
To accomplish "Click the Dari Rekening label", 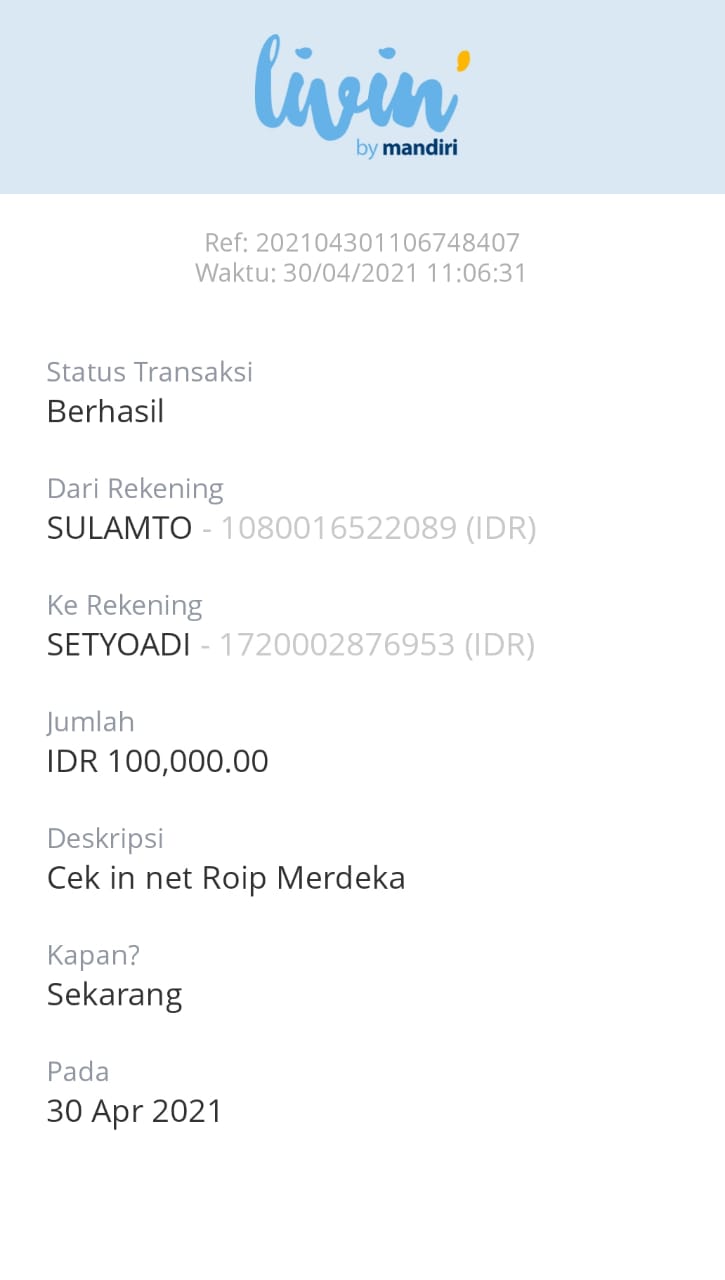I will click(x=135, y=488).
